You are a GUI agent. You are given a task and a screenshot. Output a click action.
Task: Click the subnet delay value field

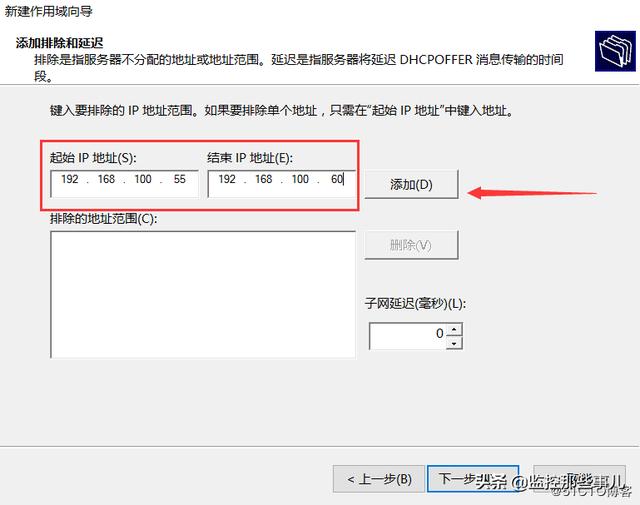point(408,336)
